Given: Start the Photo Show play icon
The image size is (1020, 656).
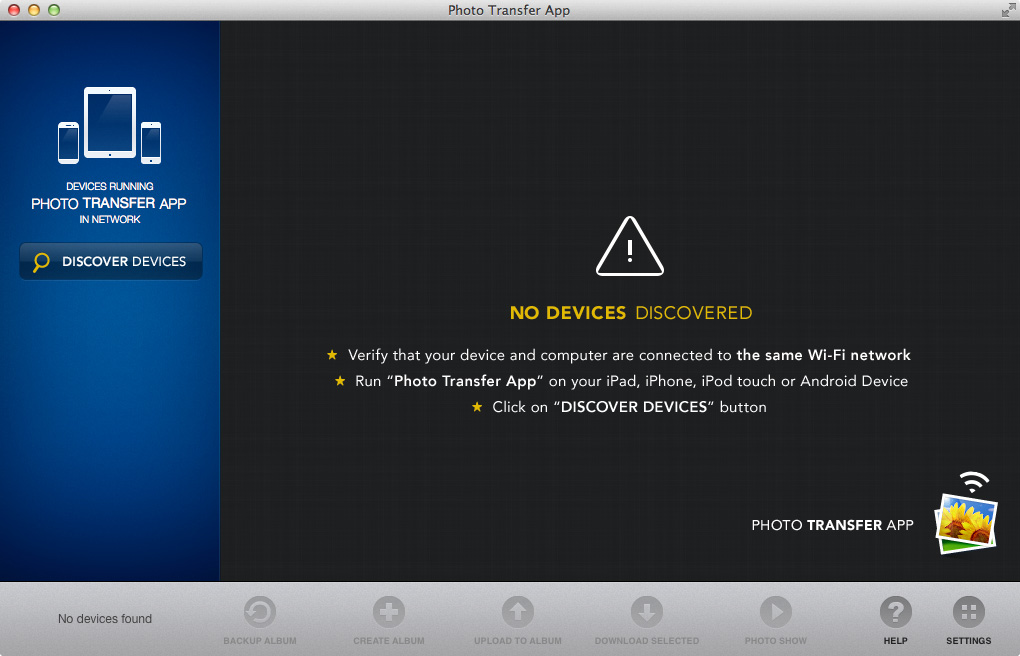Looking at the screenshot, I should pos(775,612).
